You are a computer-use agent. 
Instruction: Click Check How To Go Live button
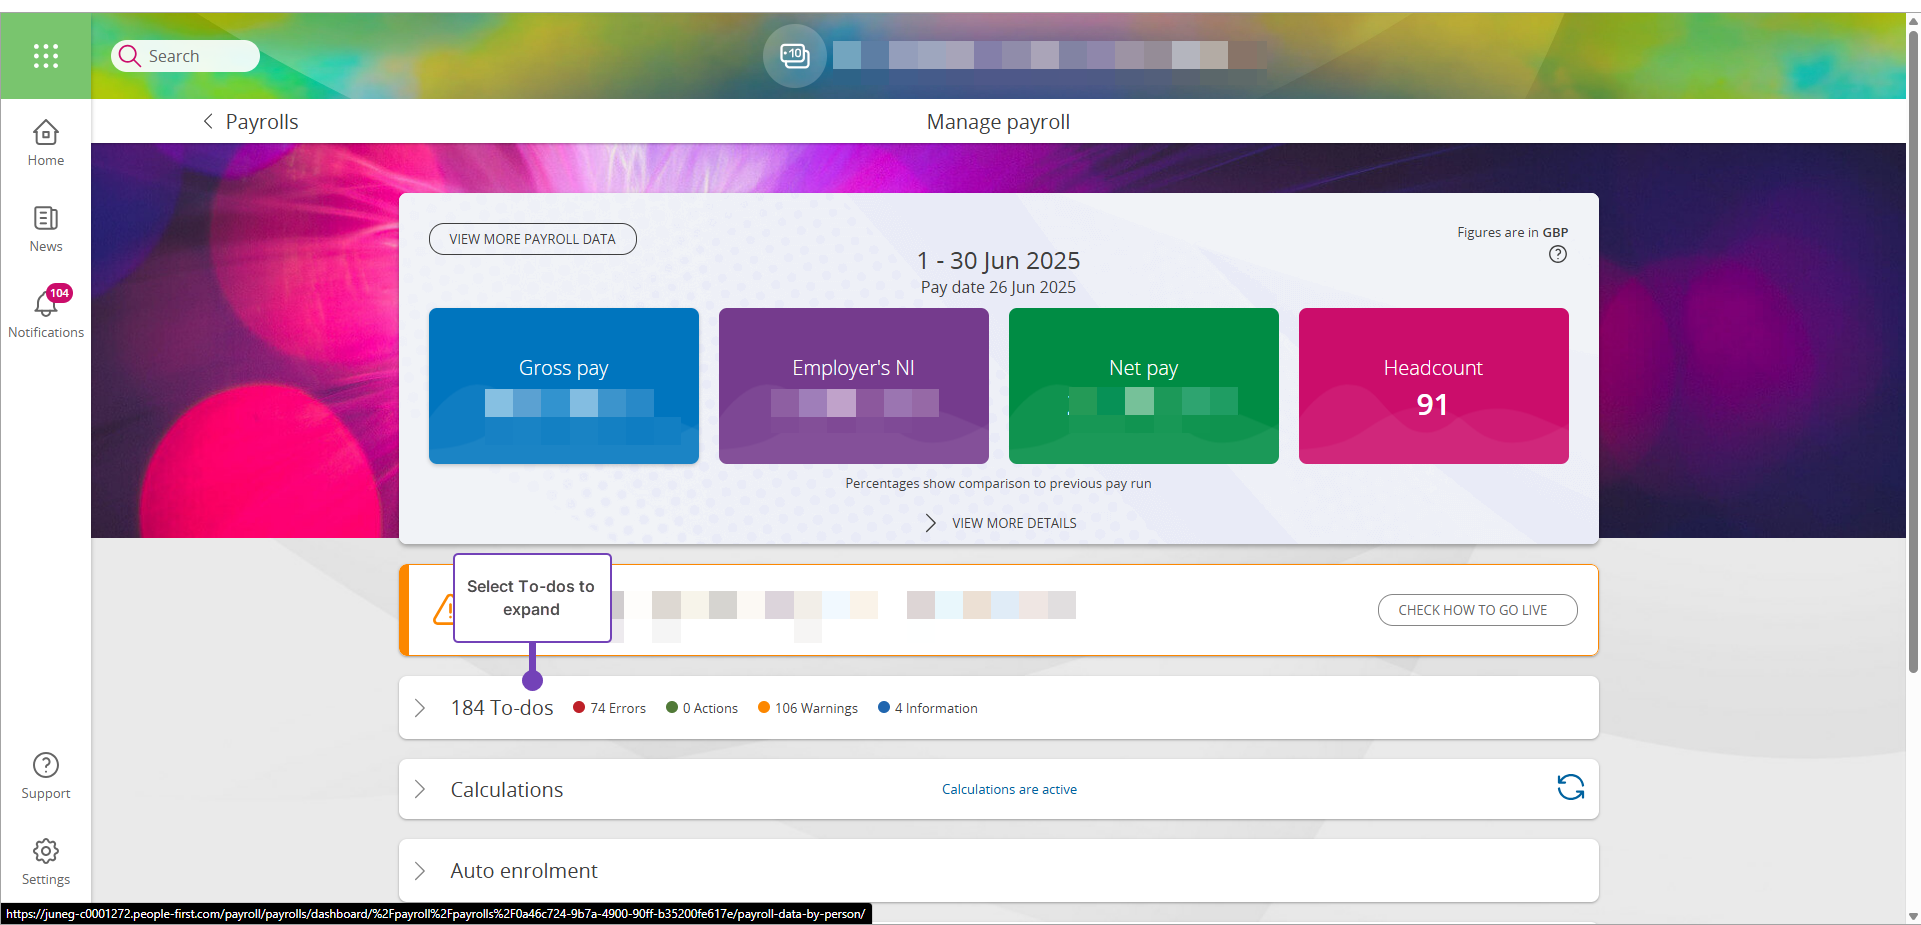tap(1476, 610)
